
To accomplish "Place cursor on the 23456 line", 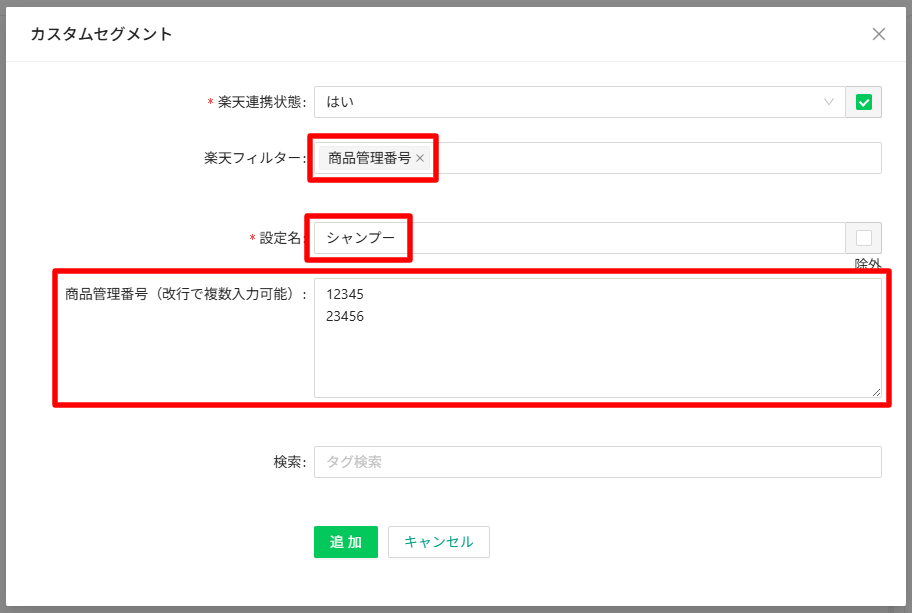I will pyautogui.click(x=345, y=317).
